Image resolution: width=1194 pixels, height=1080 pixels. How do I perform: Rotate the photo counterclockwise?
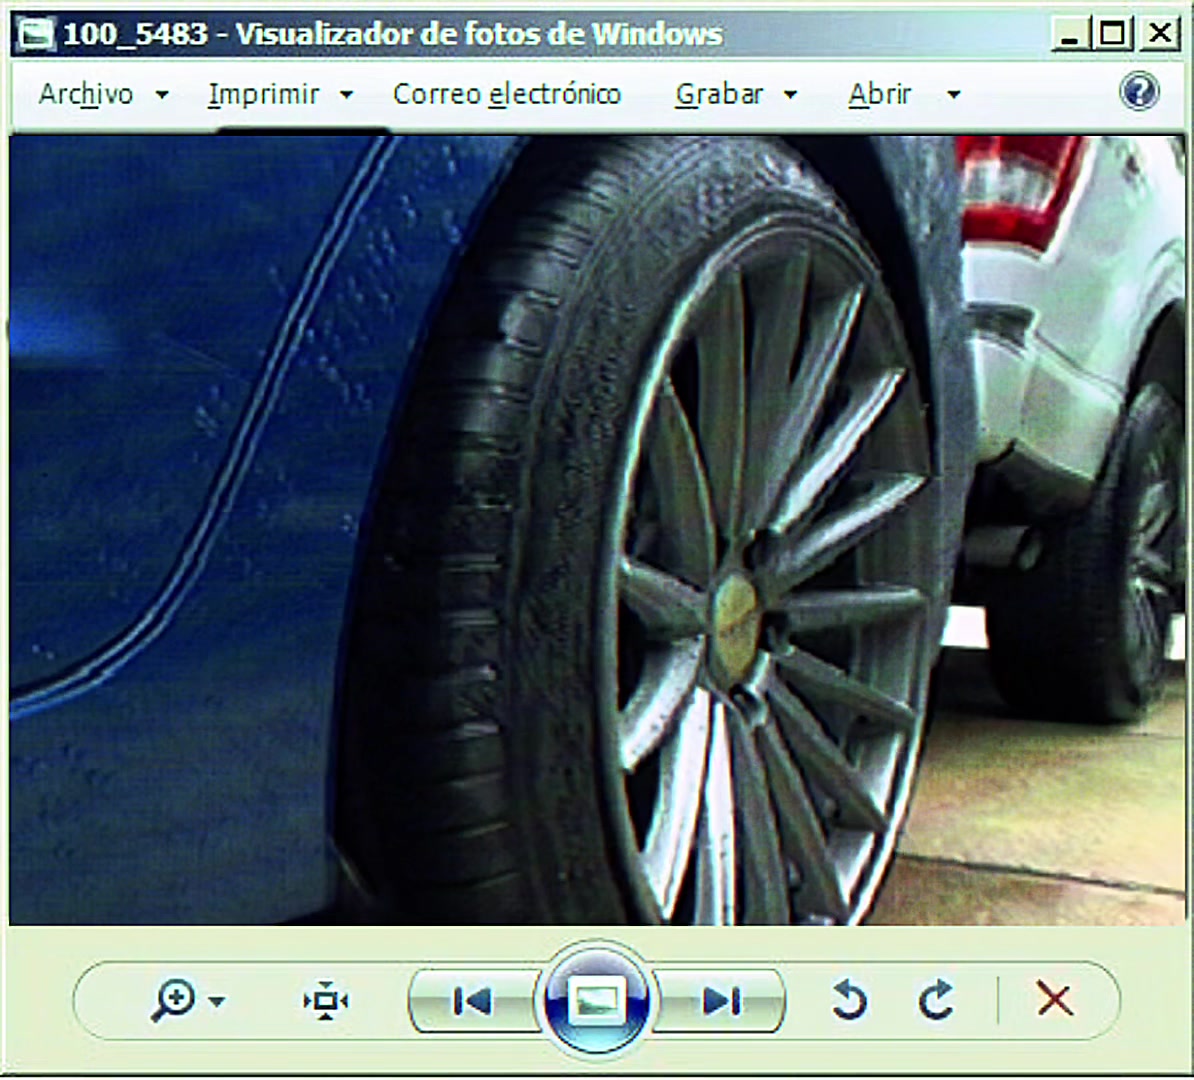pos(850,999)
